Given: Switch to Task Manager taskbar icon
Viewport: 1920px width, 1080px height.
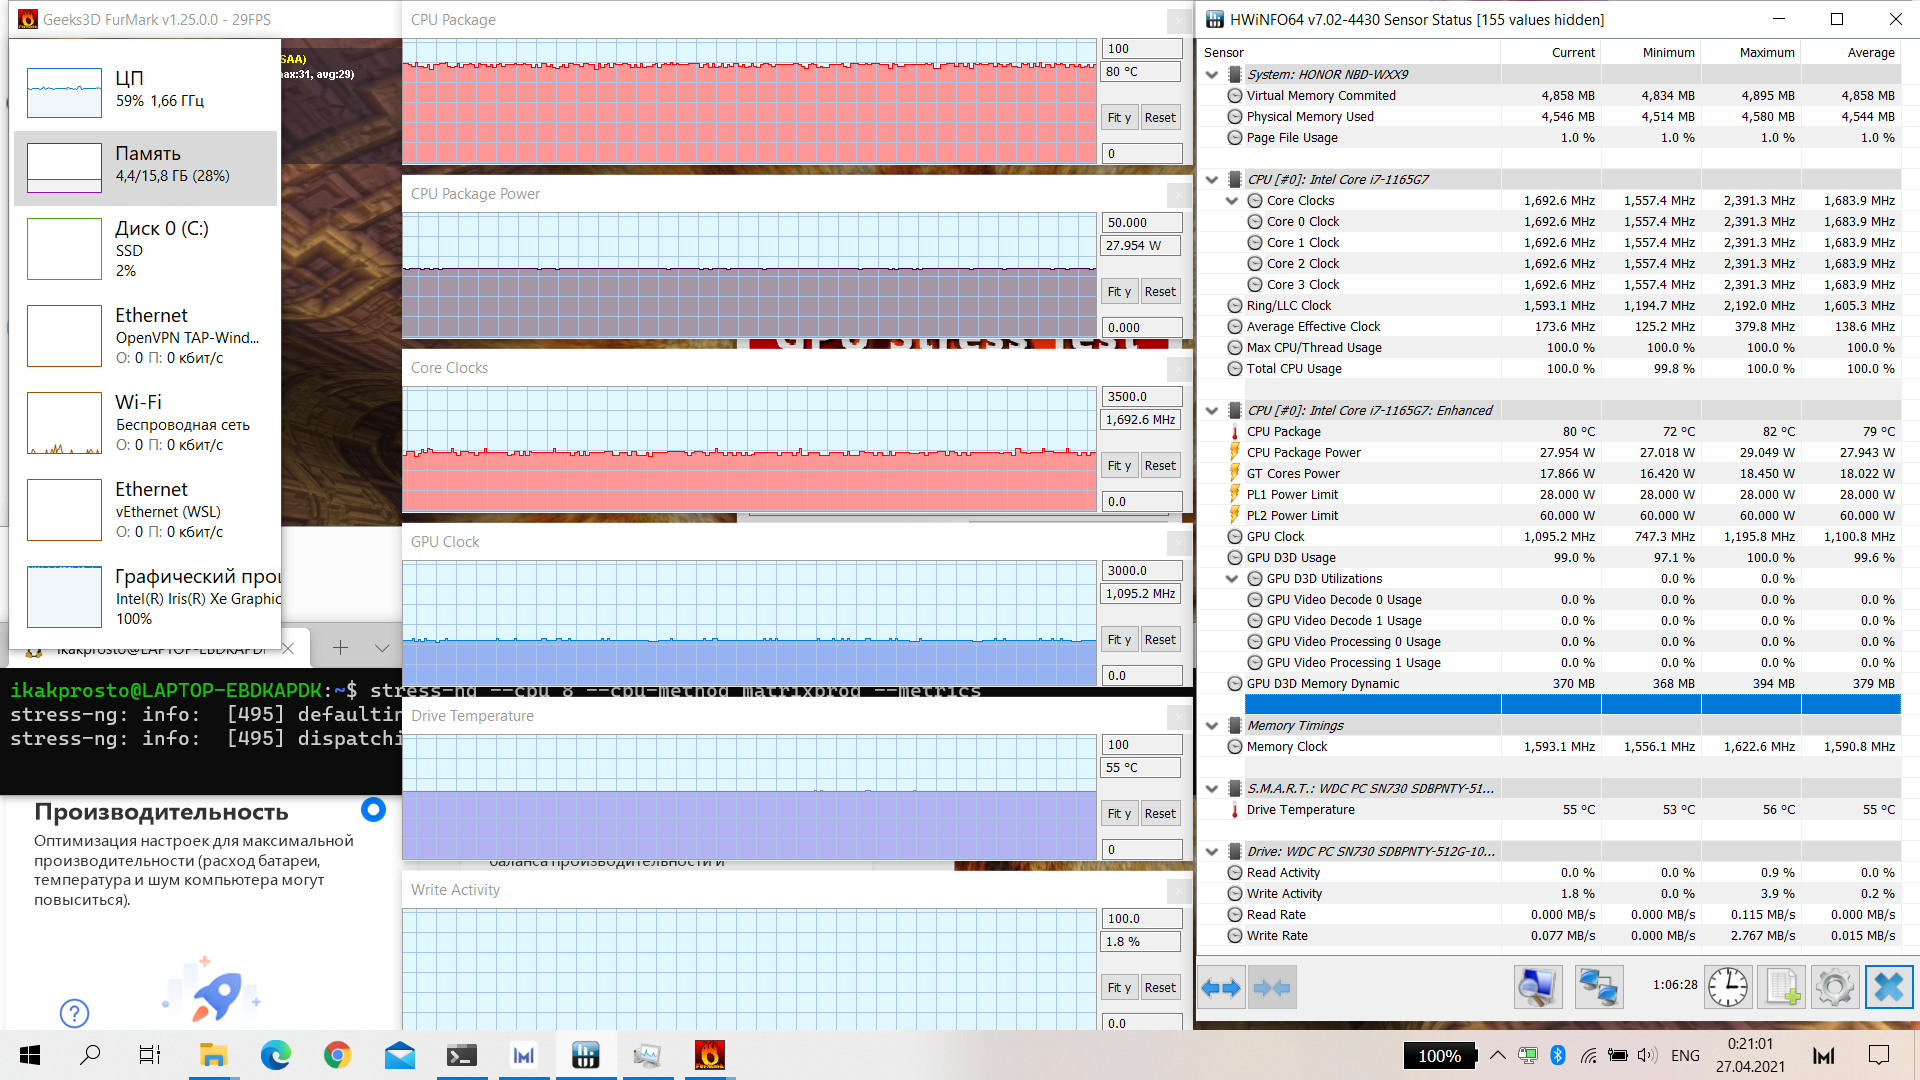Looking at the screenshot, I should [x=647, y=1055].
